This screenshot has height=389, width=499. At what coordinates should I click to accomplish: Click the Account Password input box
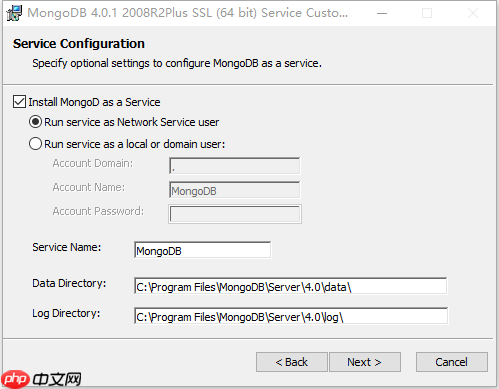coord(235,214)
